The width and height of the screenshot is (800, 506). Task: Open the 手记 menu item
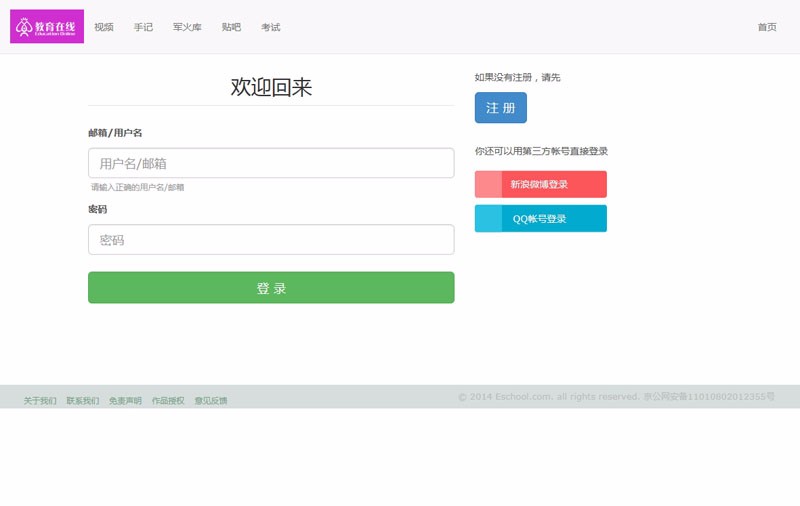coord(143,27)
